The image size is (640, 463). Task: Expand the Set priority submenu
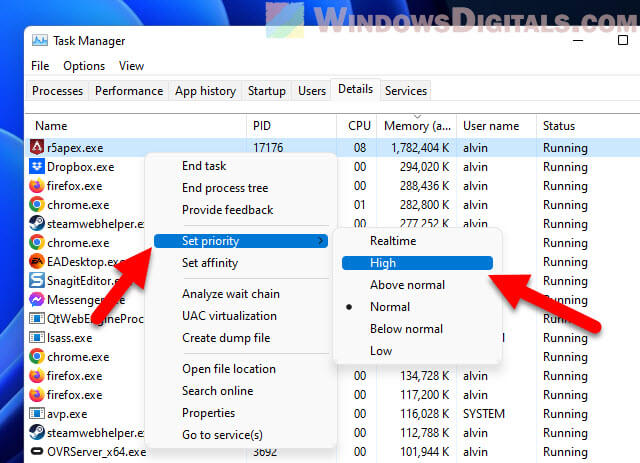[241, 241]
